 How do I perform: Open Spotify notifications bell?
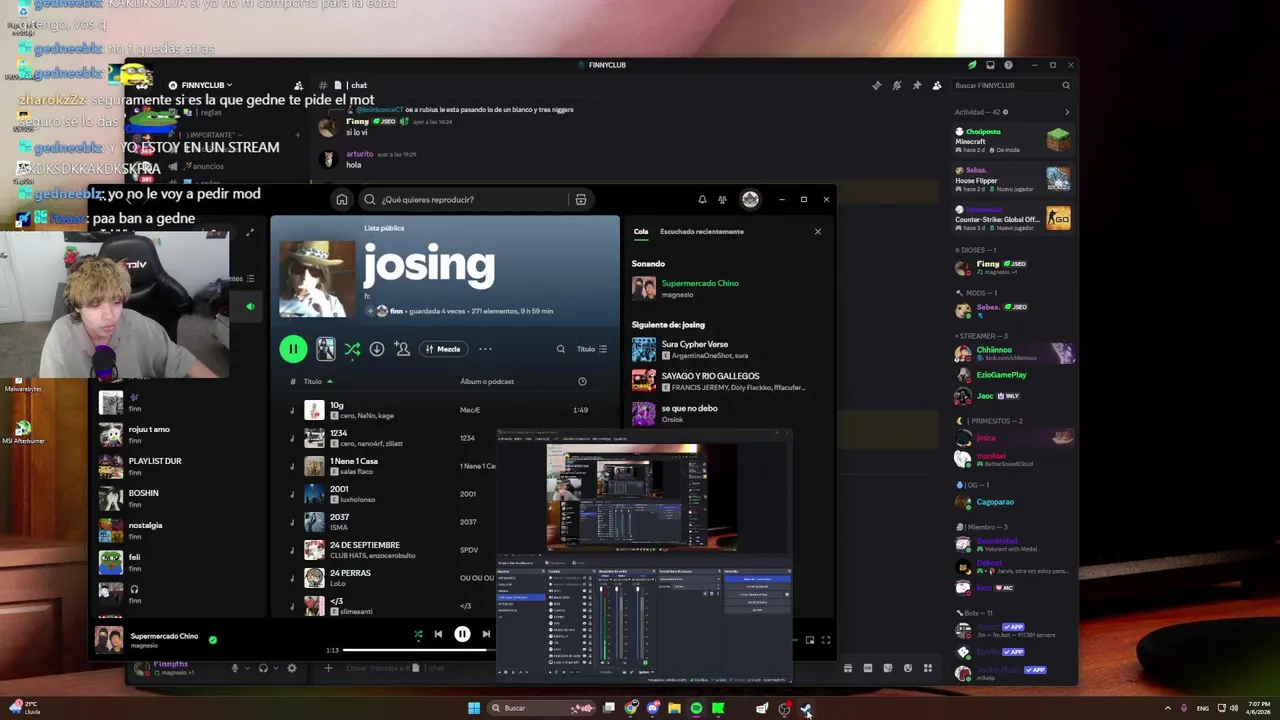point(702,199)
